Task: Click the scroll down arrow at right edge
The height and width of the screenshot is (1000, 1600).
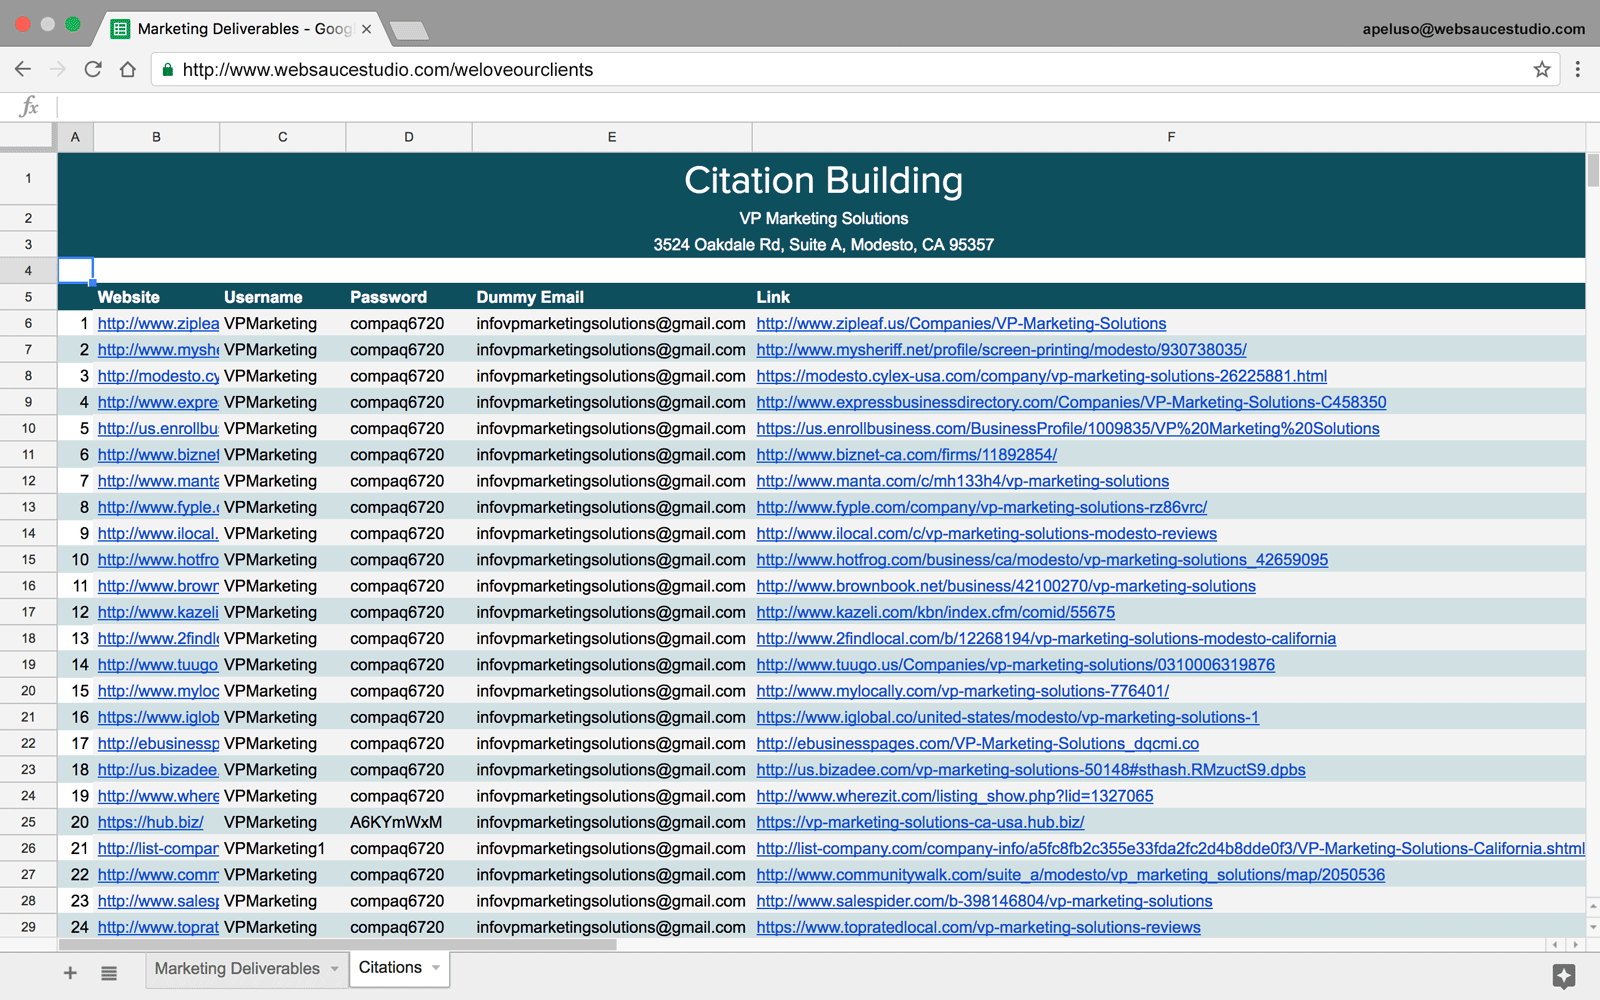Action: coord(1592,927)
